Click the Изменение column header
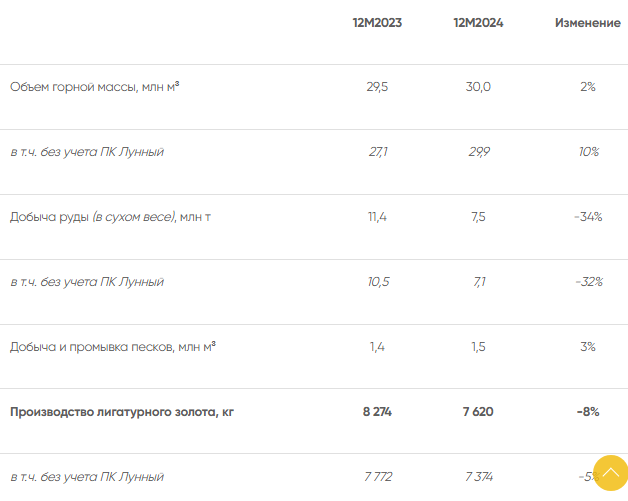This screenshot has height=501, width=628. point(587,23)
